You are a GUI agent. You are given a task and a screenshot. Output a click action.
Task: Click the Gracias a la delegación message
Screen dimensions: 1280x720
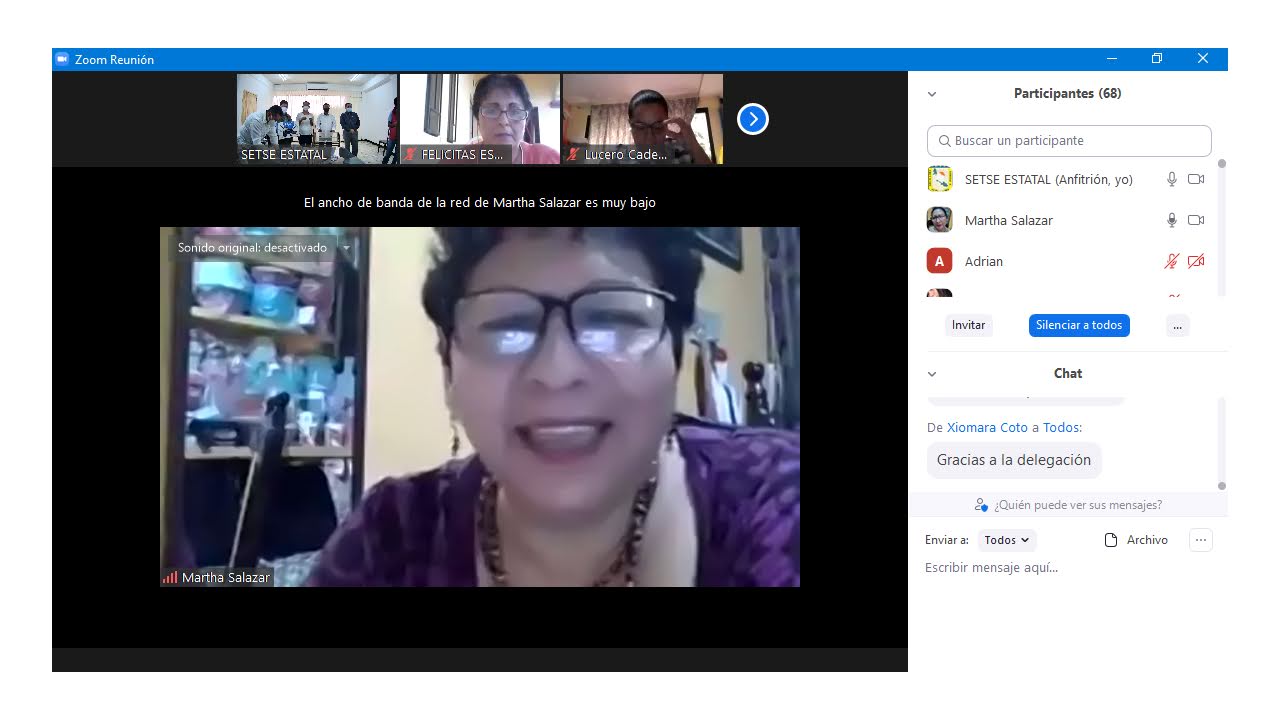point(1014,460)
